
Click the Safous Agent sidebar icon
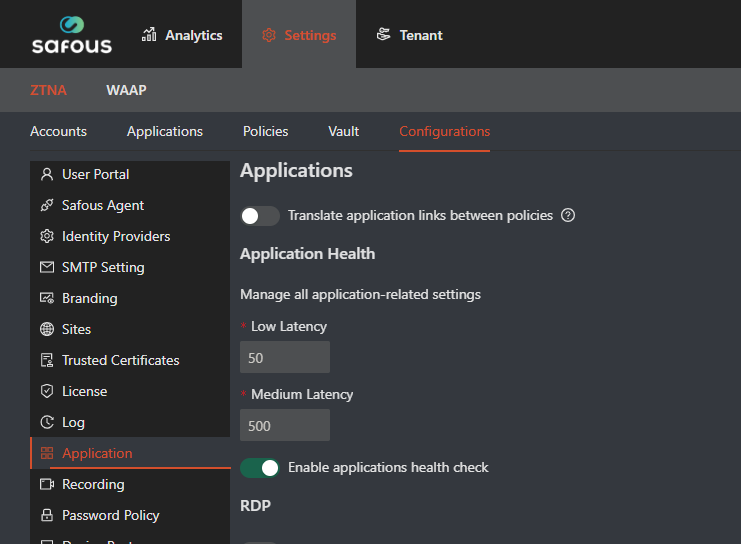click(46, 205)
